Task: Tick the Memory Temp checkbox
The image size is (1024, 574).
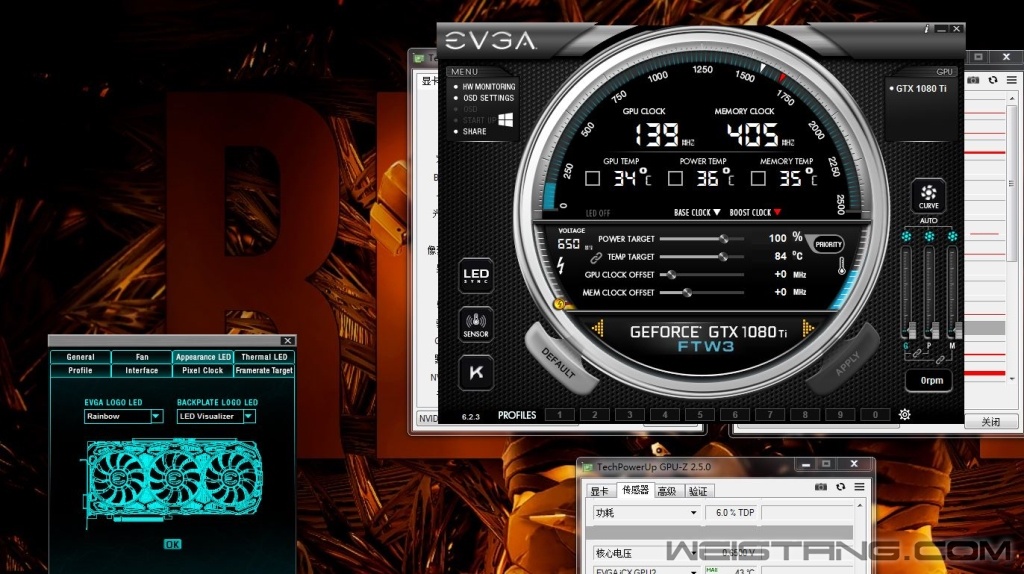Action: click(758, 179)
